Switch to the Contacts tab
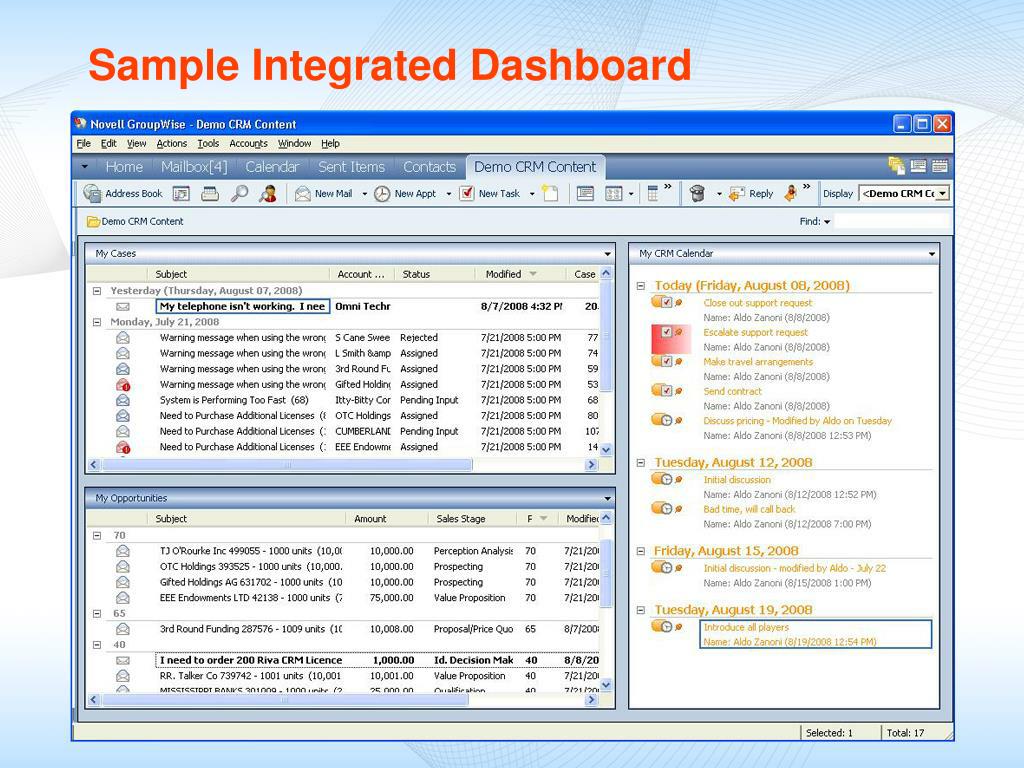This screenshot has width=1024, height=768. coord(429,167)
